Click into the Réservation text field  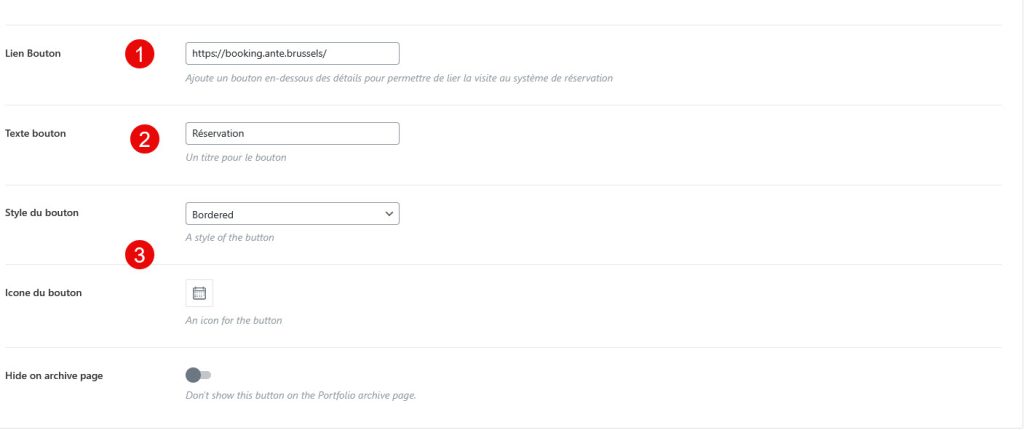pyautogui.click(x=292, y=133)
